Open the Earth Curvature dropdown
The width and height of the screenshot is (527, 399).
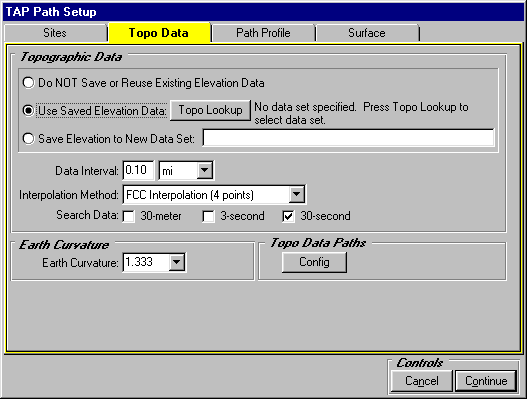[x=177, y=262]
